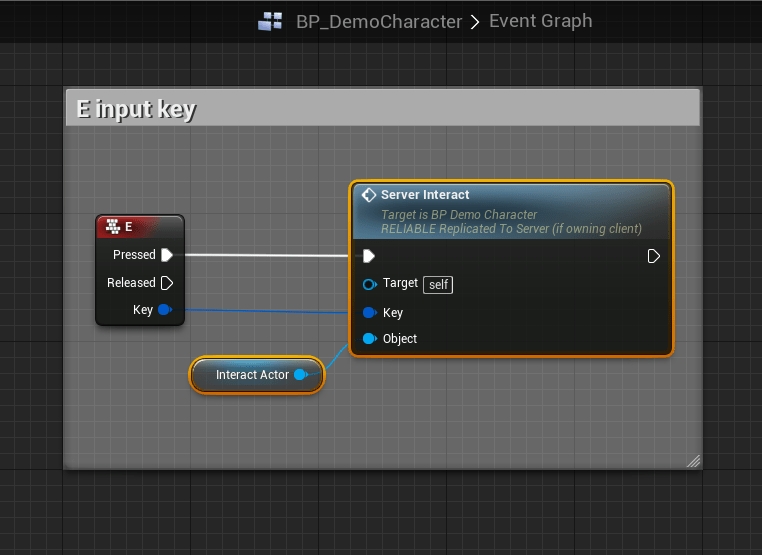This screenshot has height=555, width=762.
Task: Click the Key output pin on E node
Action: (x=164, y=310)
